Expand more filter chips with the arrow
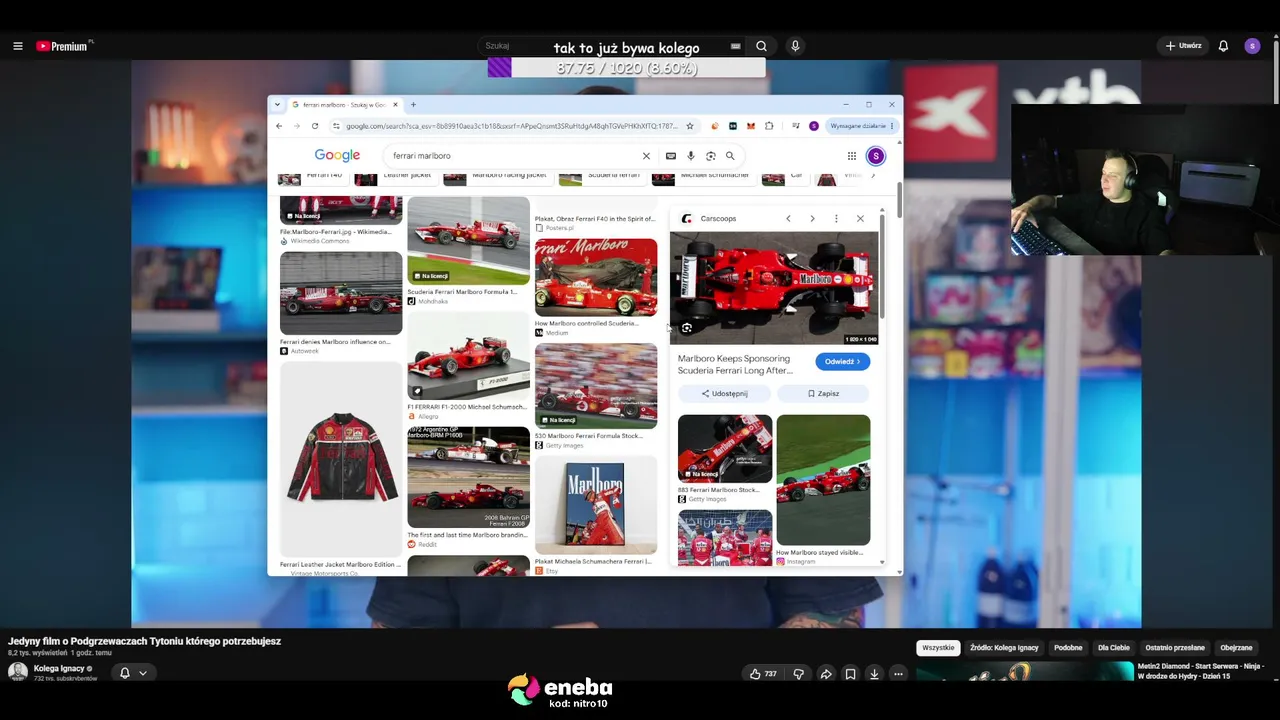The height and width of the screenshot is (720, 1280). tap(873, 177)
